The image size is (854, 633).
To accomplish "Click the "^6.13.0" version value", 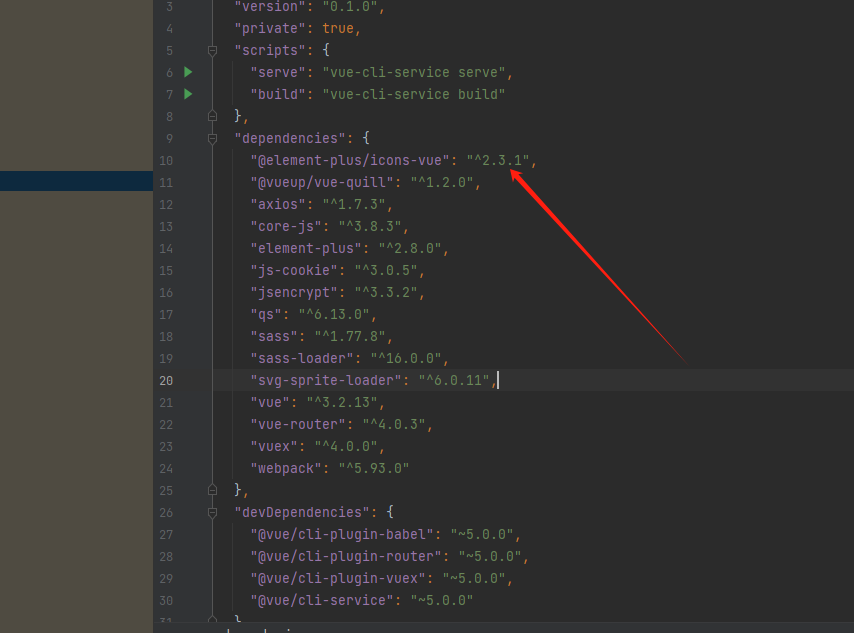I will click(x=334, y=315).
